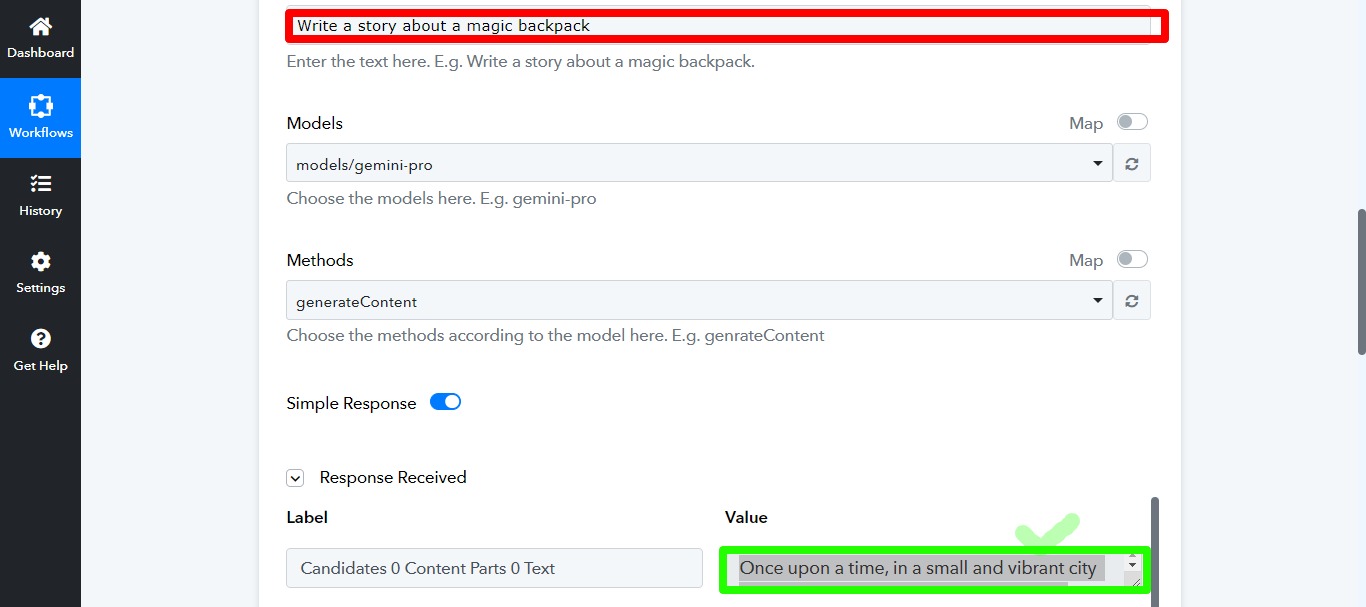1366x607 pixels.
Task: Click the History label in sidebar
Action: pos(41,211)
